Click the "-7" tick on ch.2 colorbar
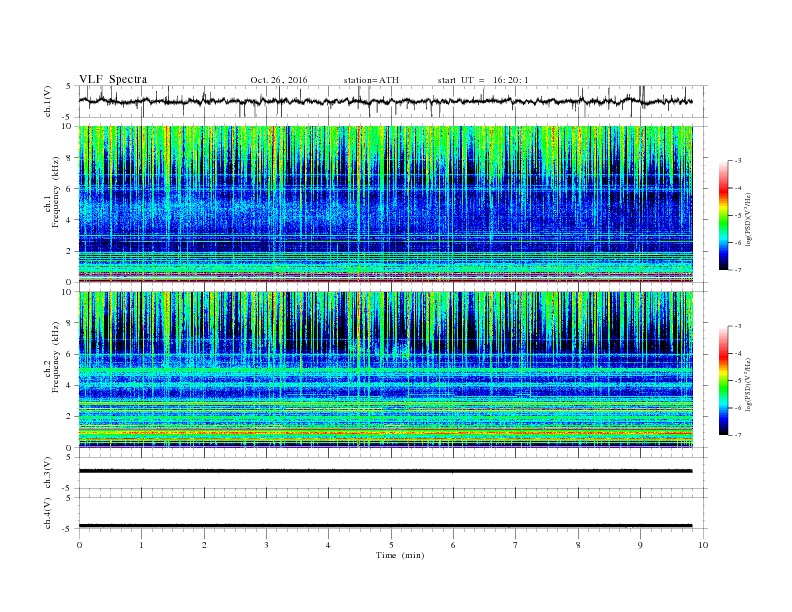Screen dimensions: 792x612 click(x=737, y=435)
